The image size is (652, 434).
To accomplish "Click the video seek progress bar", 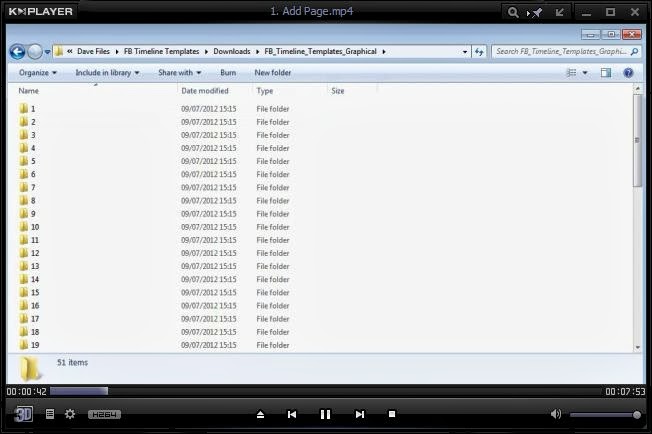I will (x=326, y=391).
